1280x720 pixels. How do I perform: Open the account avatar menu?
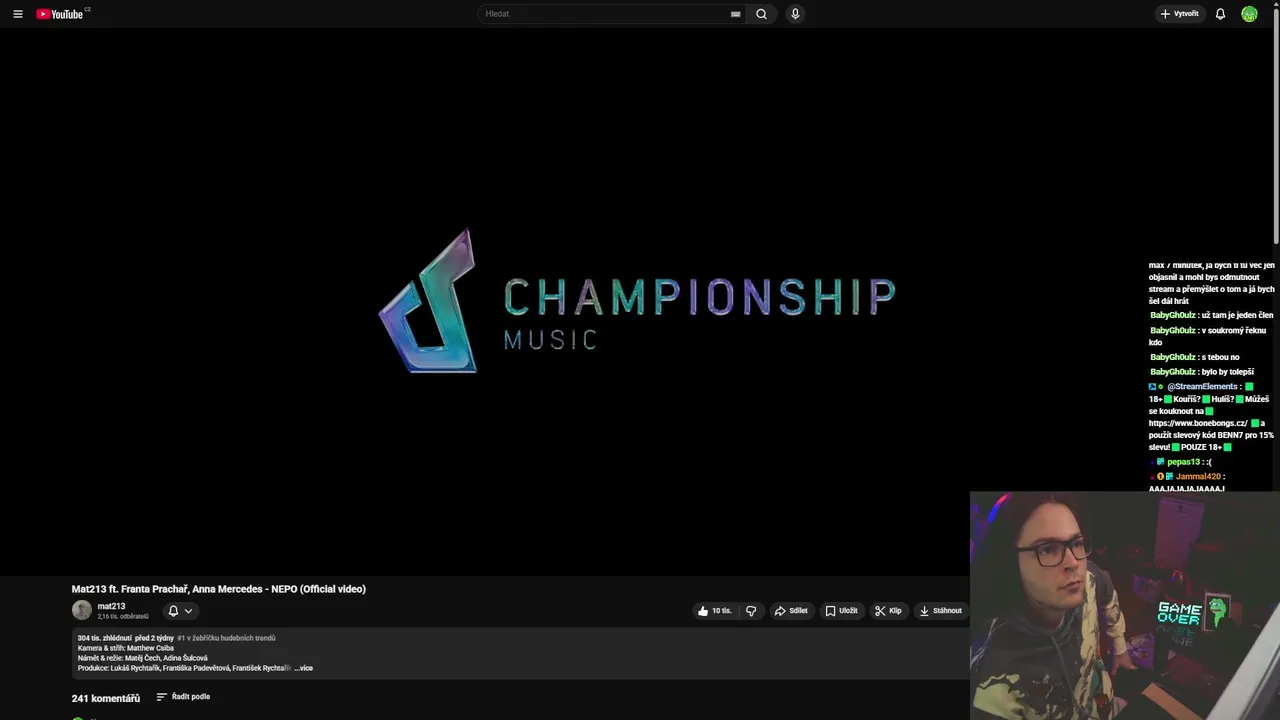tap(1249, 14)
